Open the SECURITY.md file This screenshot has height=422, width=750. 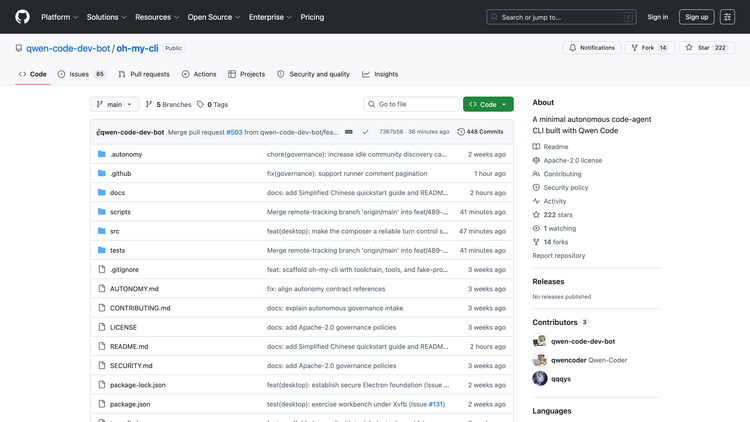click(131, 366)
